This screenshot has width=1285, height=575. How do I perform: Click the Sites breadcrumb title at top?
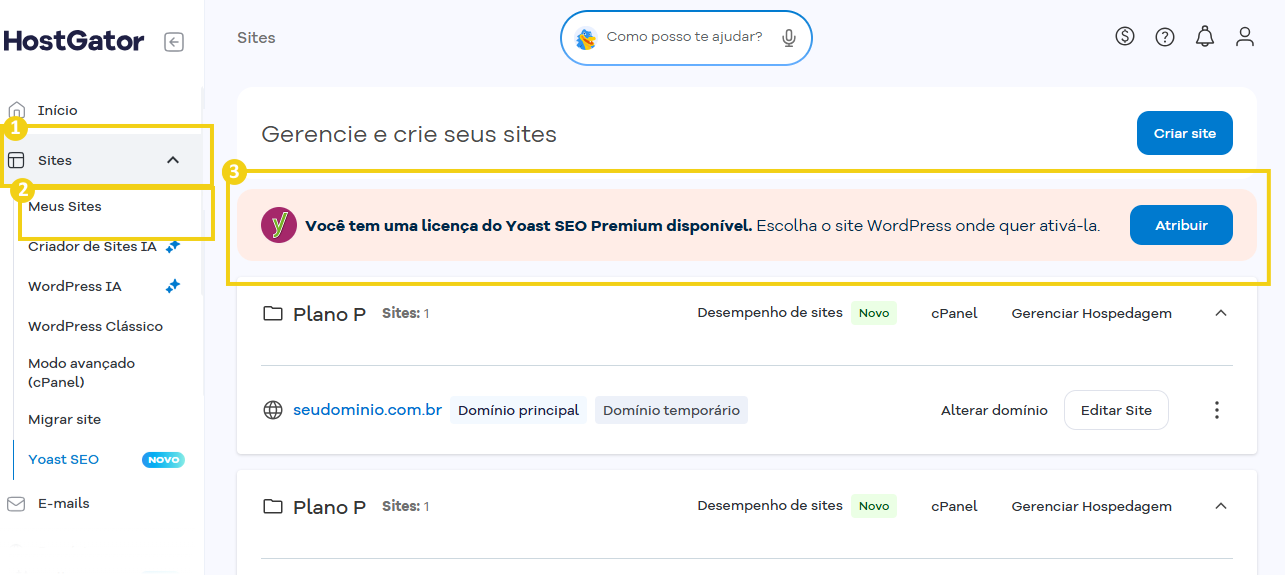tap(256, 38)
